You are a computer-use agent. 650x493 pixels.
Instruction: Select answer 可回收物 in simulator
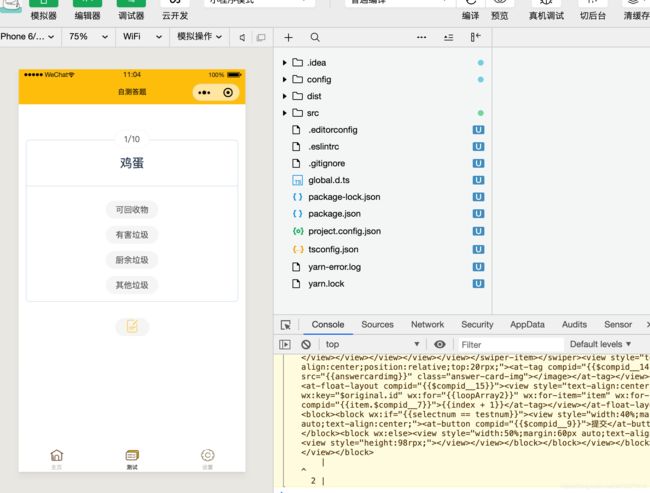tap(132, 210)
